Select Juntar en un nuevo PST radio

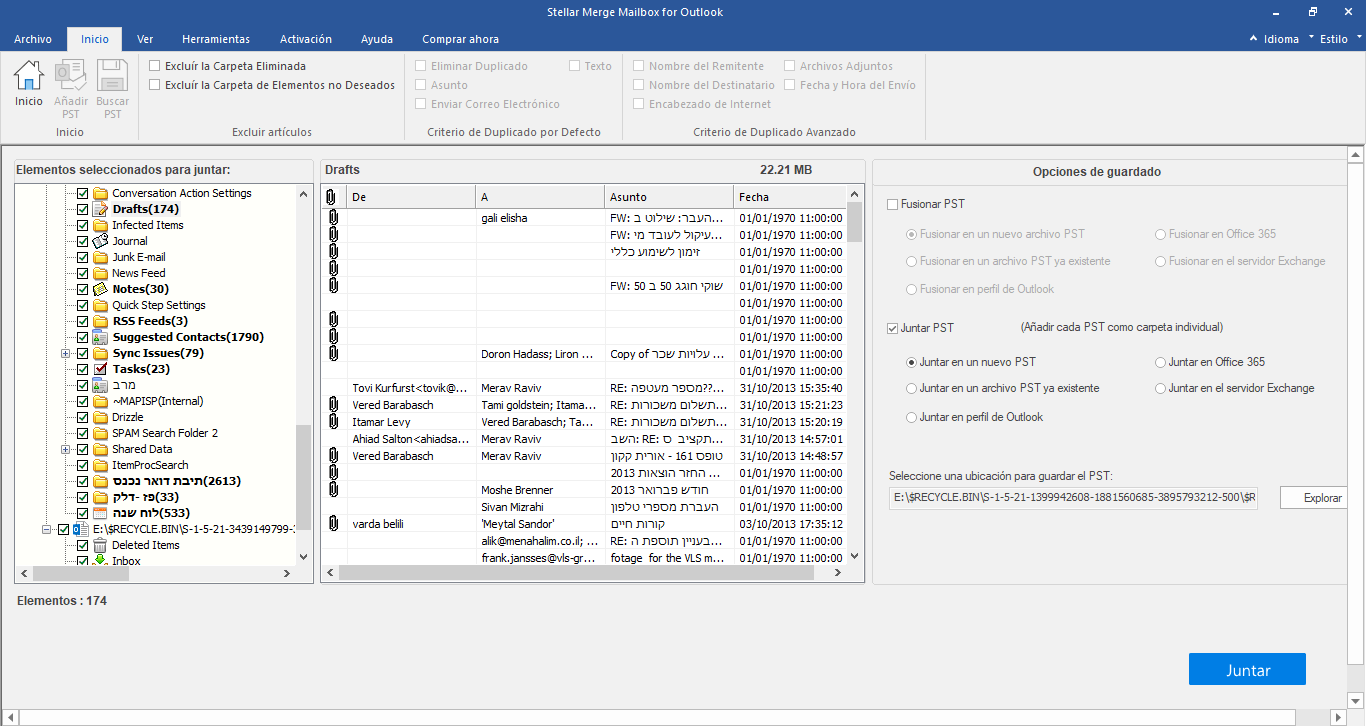point(911,362)
